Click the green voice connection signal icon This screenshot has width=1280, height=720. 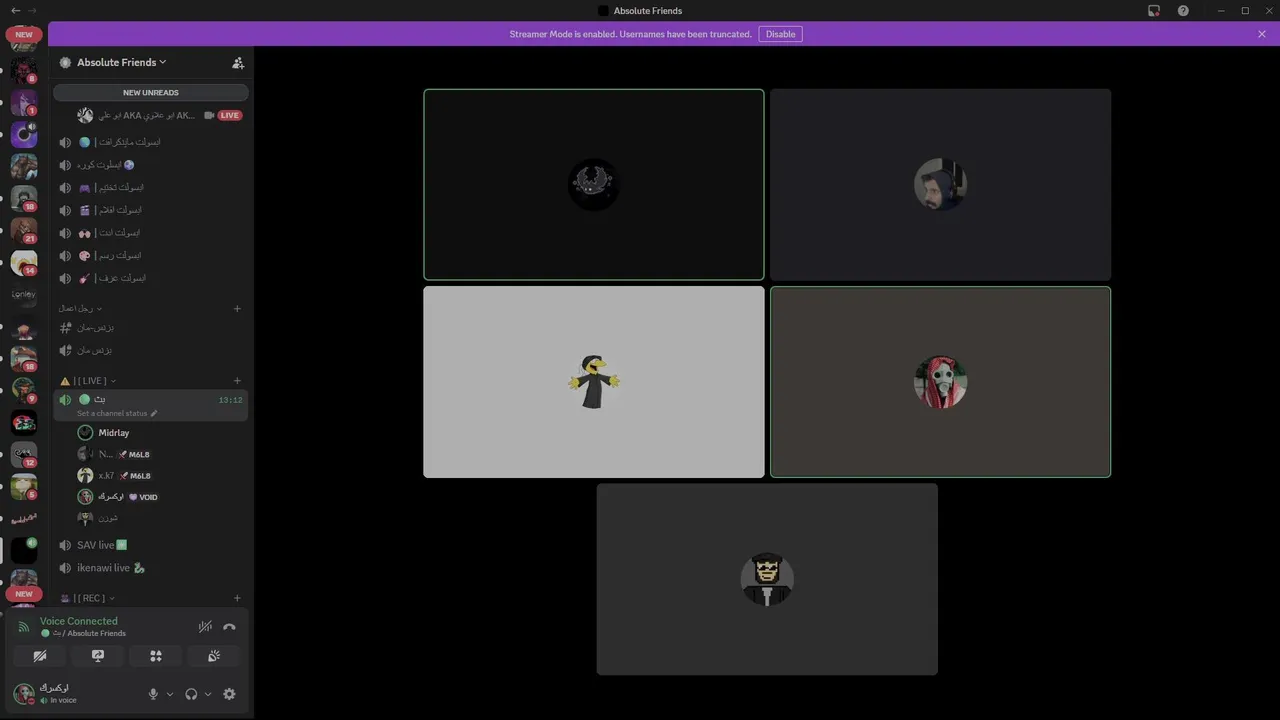(24, 627)
